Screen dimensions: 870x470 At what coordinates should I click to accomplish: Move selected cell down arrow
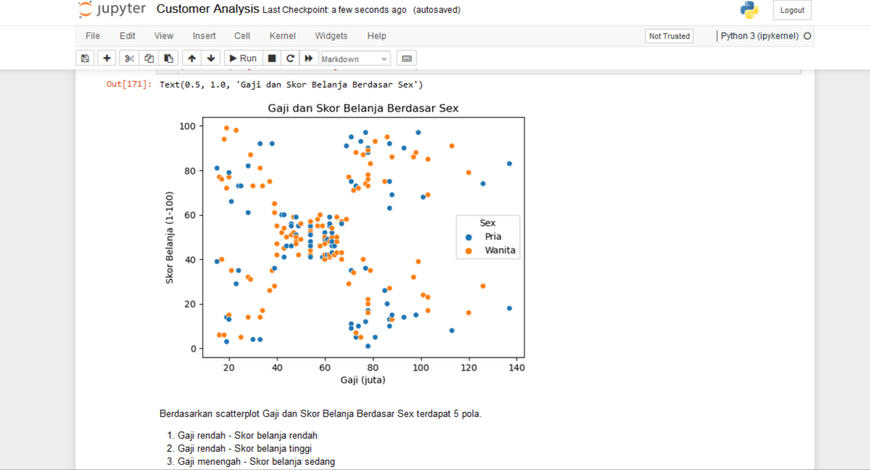coord(211,59)
